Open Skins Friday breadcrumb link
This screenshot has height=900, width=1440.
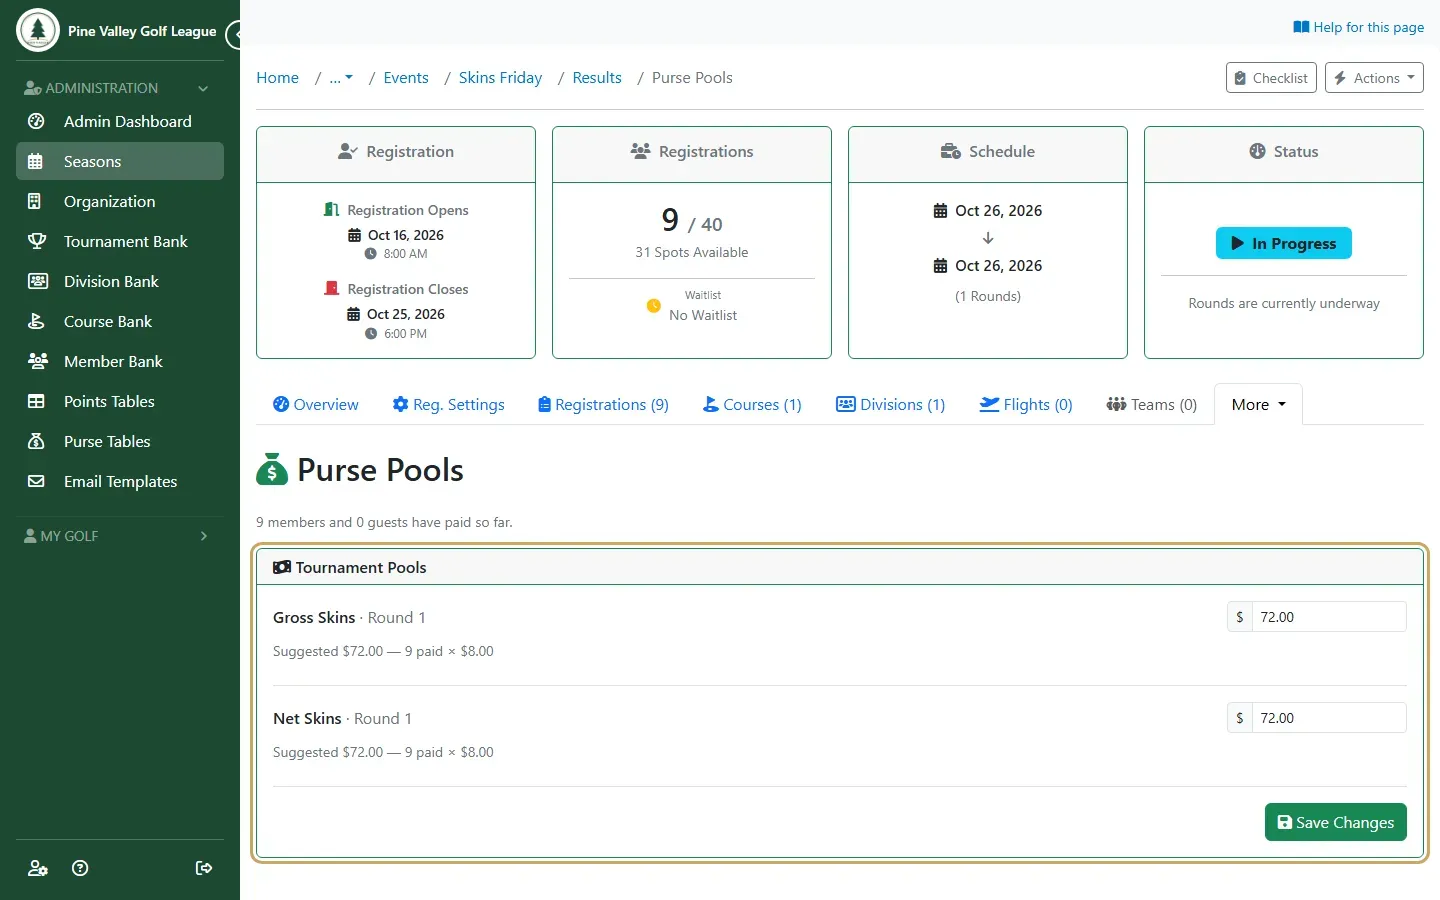500,78
